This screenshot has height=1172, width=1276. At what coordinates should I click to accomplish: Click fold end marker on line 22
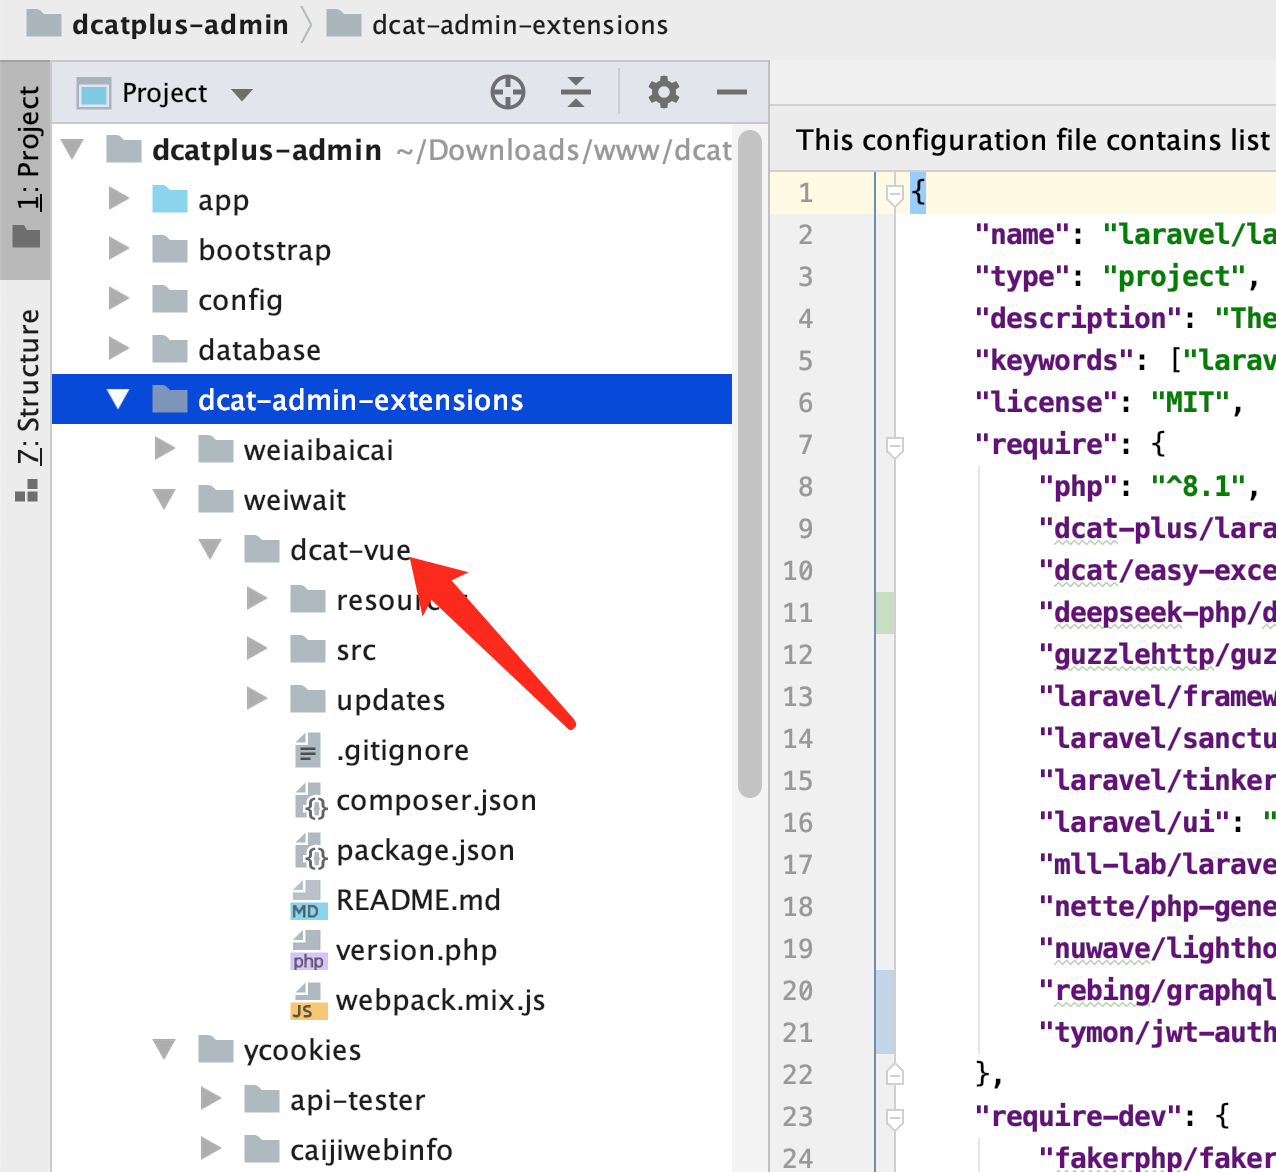click(x=895, y=1075)
